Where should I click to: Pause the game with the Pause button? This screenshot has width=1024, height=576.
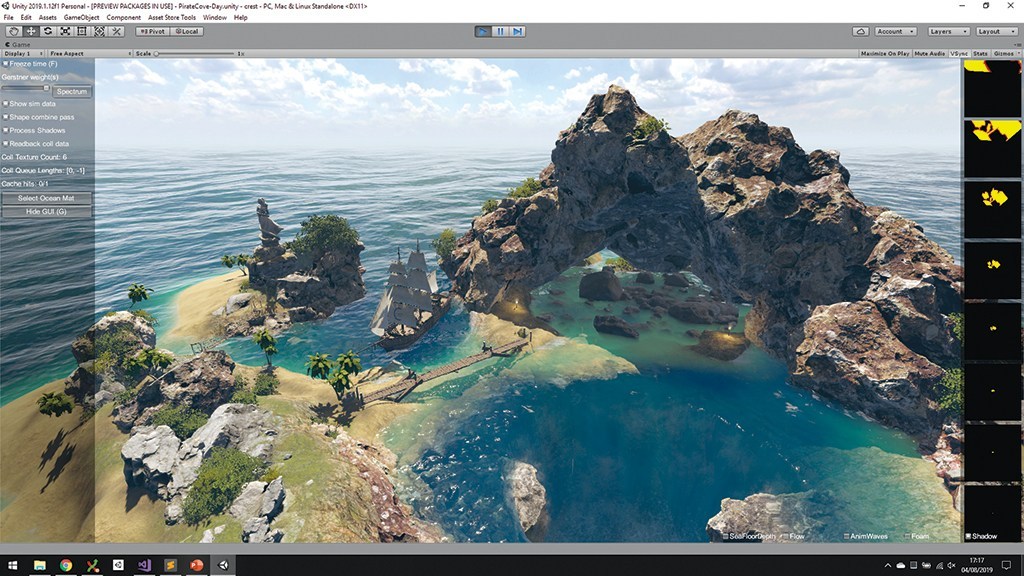pos(500,31)
